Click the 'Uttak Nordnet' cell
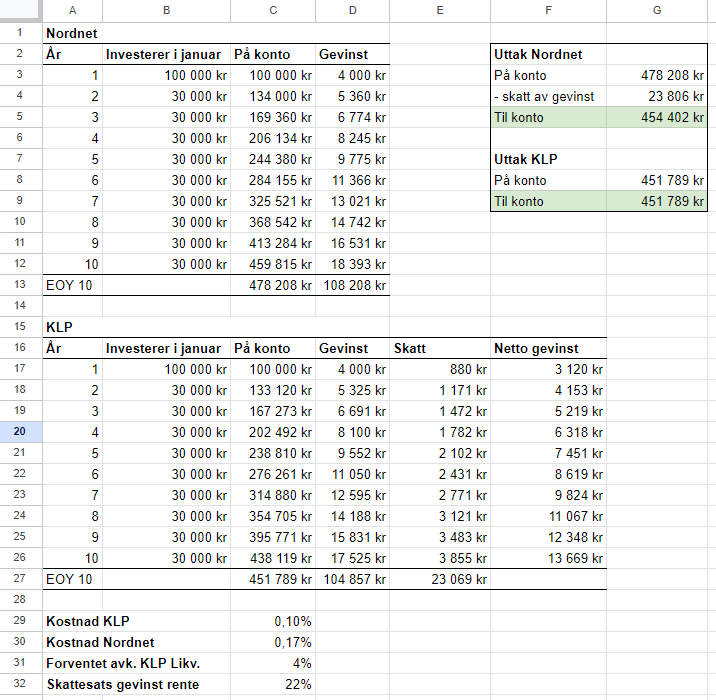The width and height of the screenshot is (716, 700). (548, 54)
